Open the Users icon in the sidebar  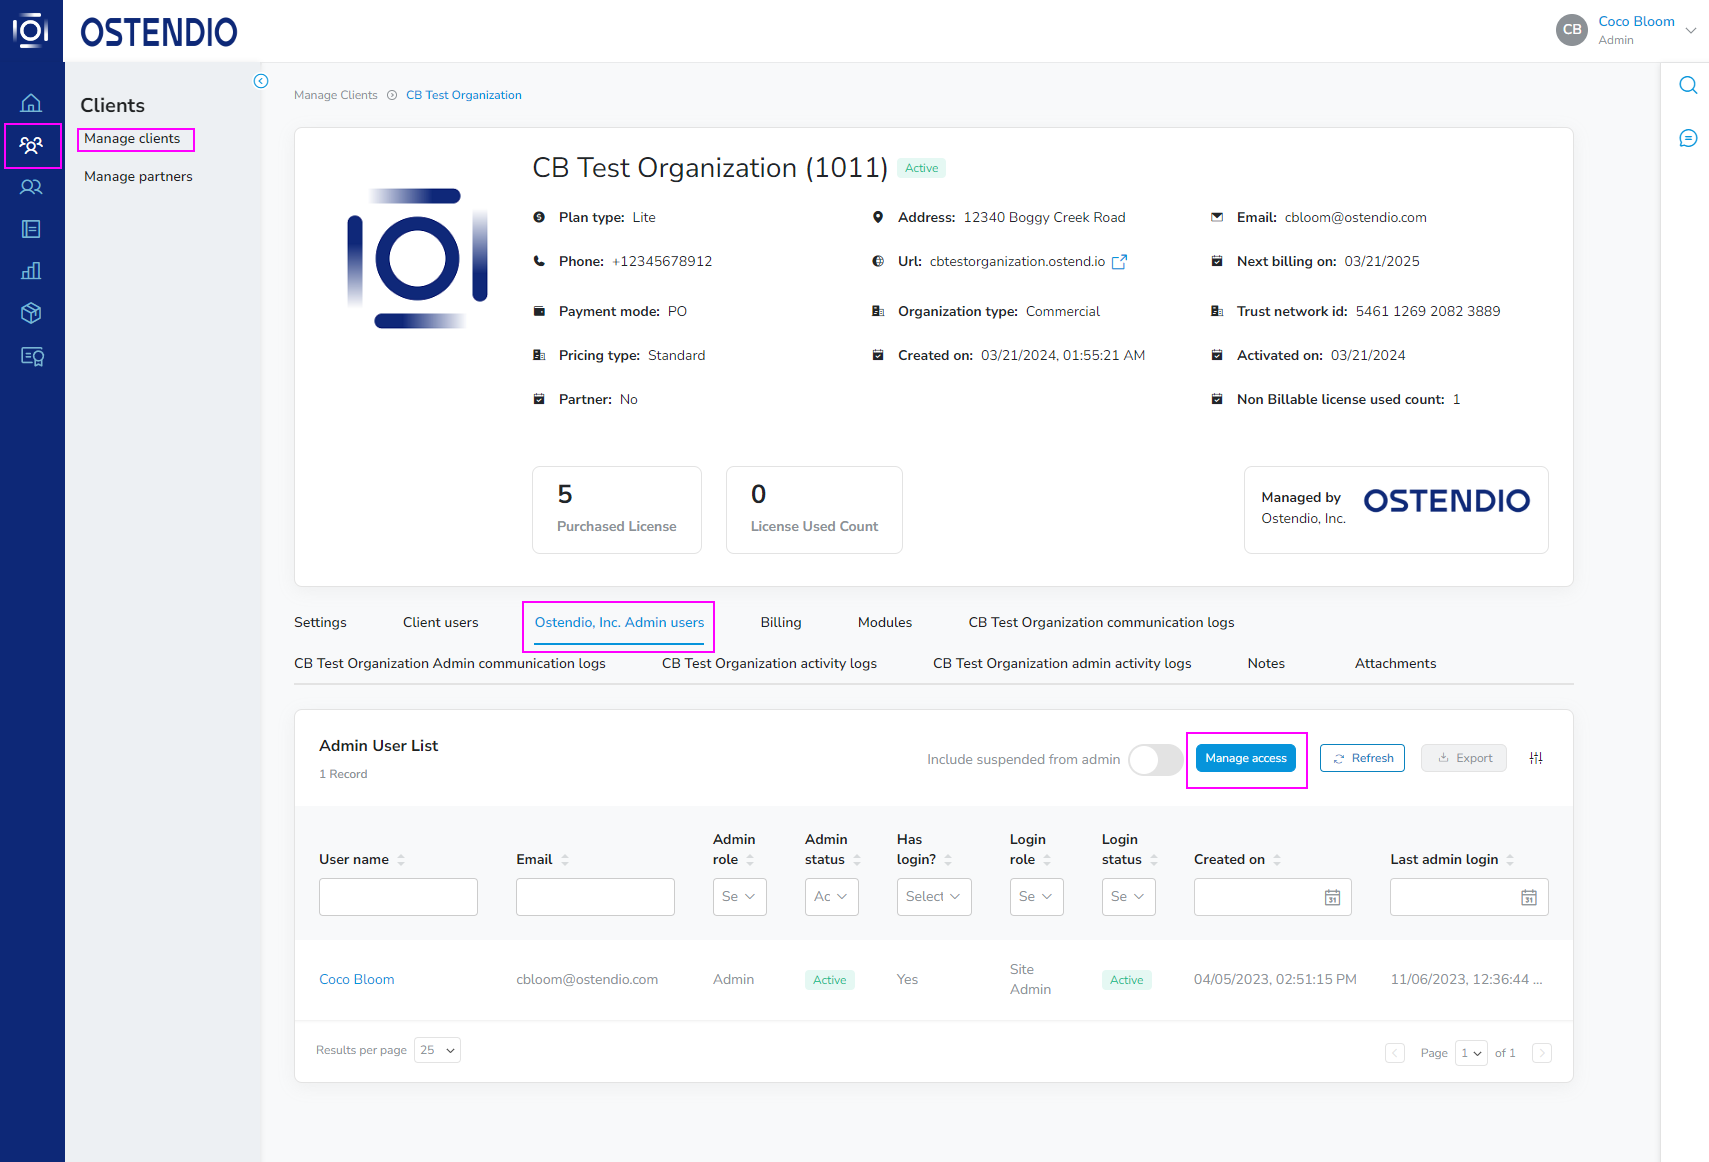click(31, 187)
